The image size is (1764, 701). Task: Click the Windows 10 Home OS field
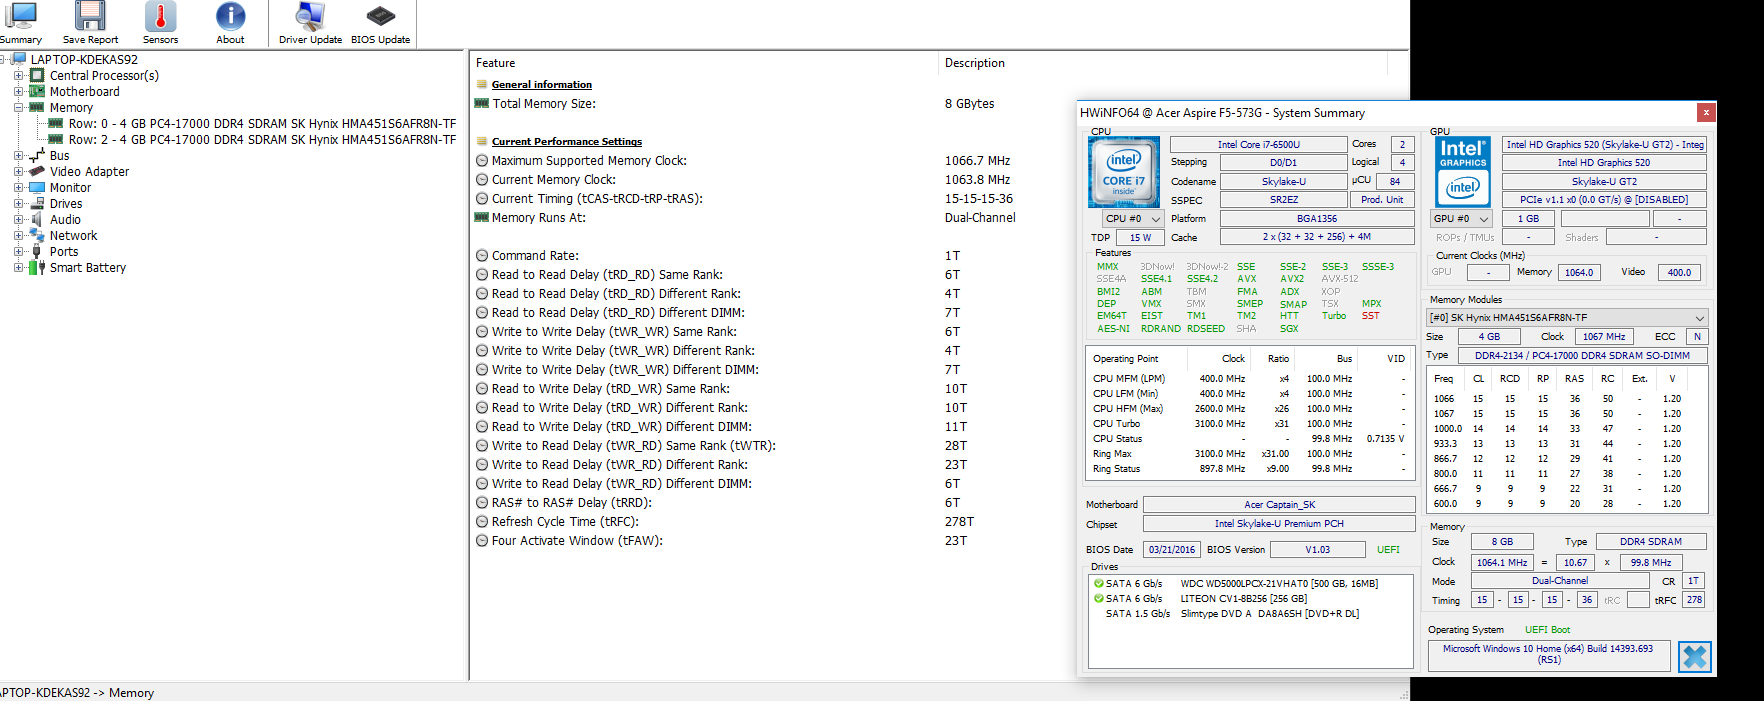click(x=1547, y=654)
